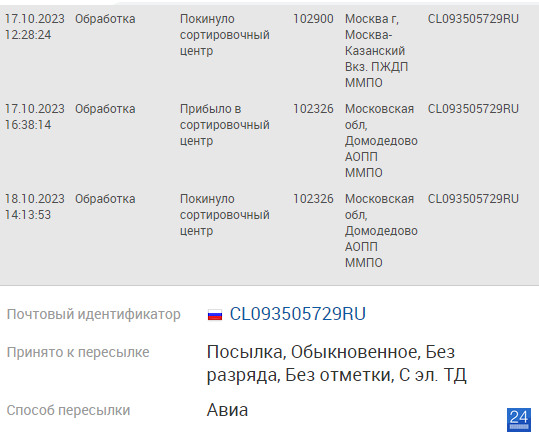Open the CL093505729RU postal identifier link

pyautogui.click(x=298, y=314)
